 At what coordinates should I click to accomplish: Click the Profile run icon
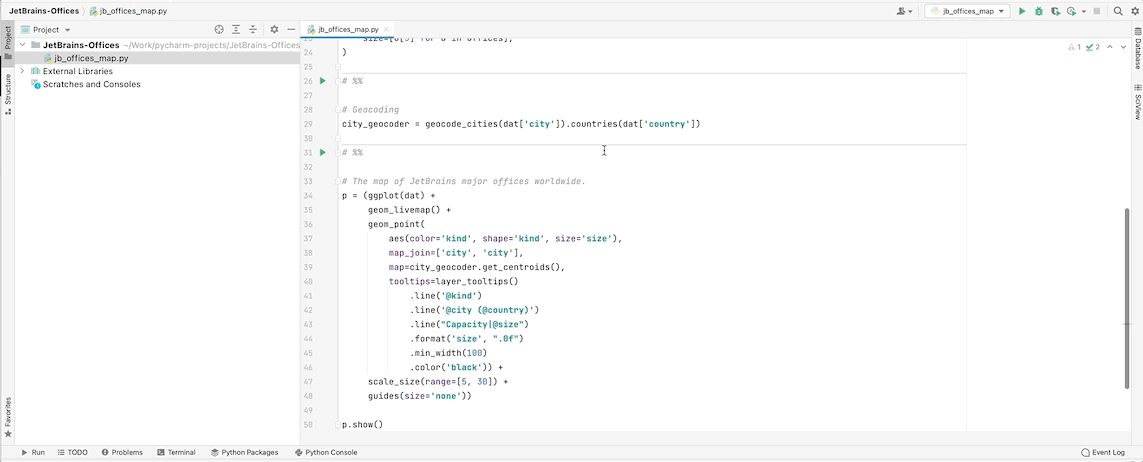click(x=1071, y=11)
